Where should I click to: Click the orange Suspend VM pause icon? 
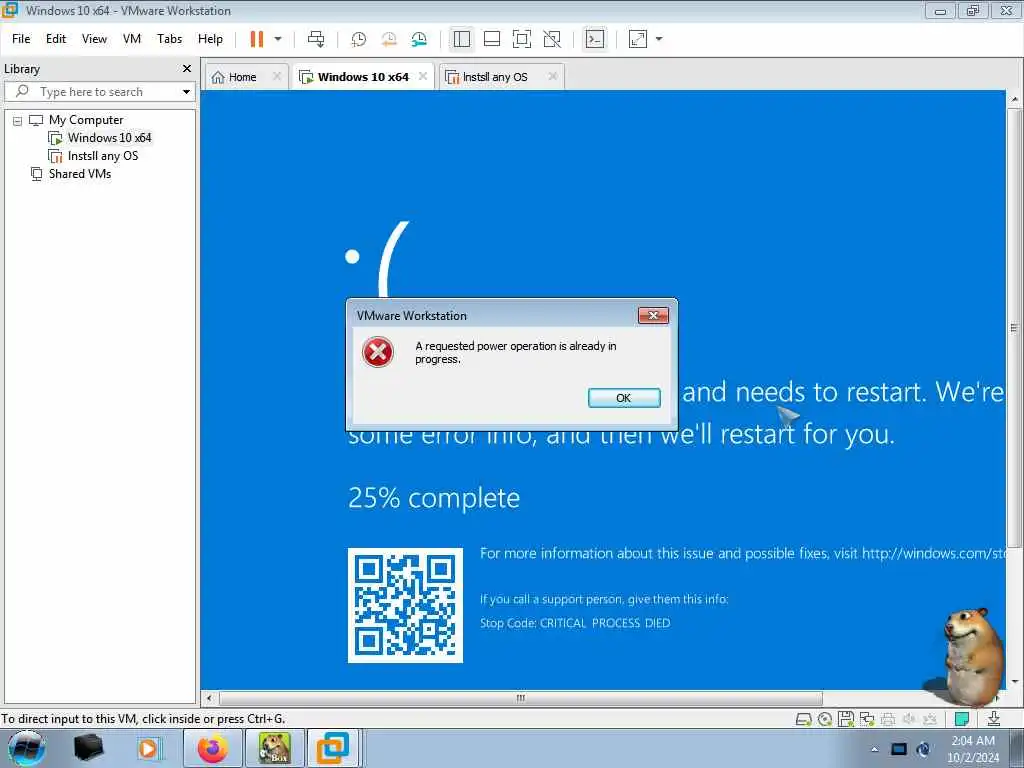tap(257, 39)
